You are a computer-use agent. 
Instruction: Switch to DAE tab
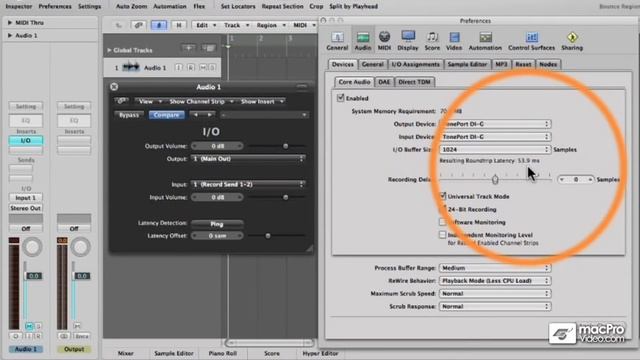(384, 82)
